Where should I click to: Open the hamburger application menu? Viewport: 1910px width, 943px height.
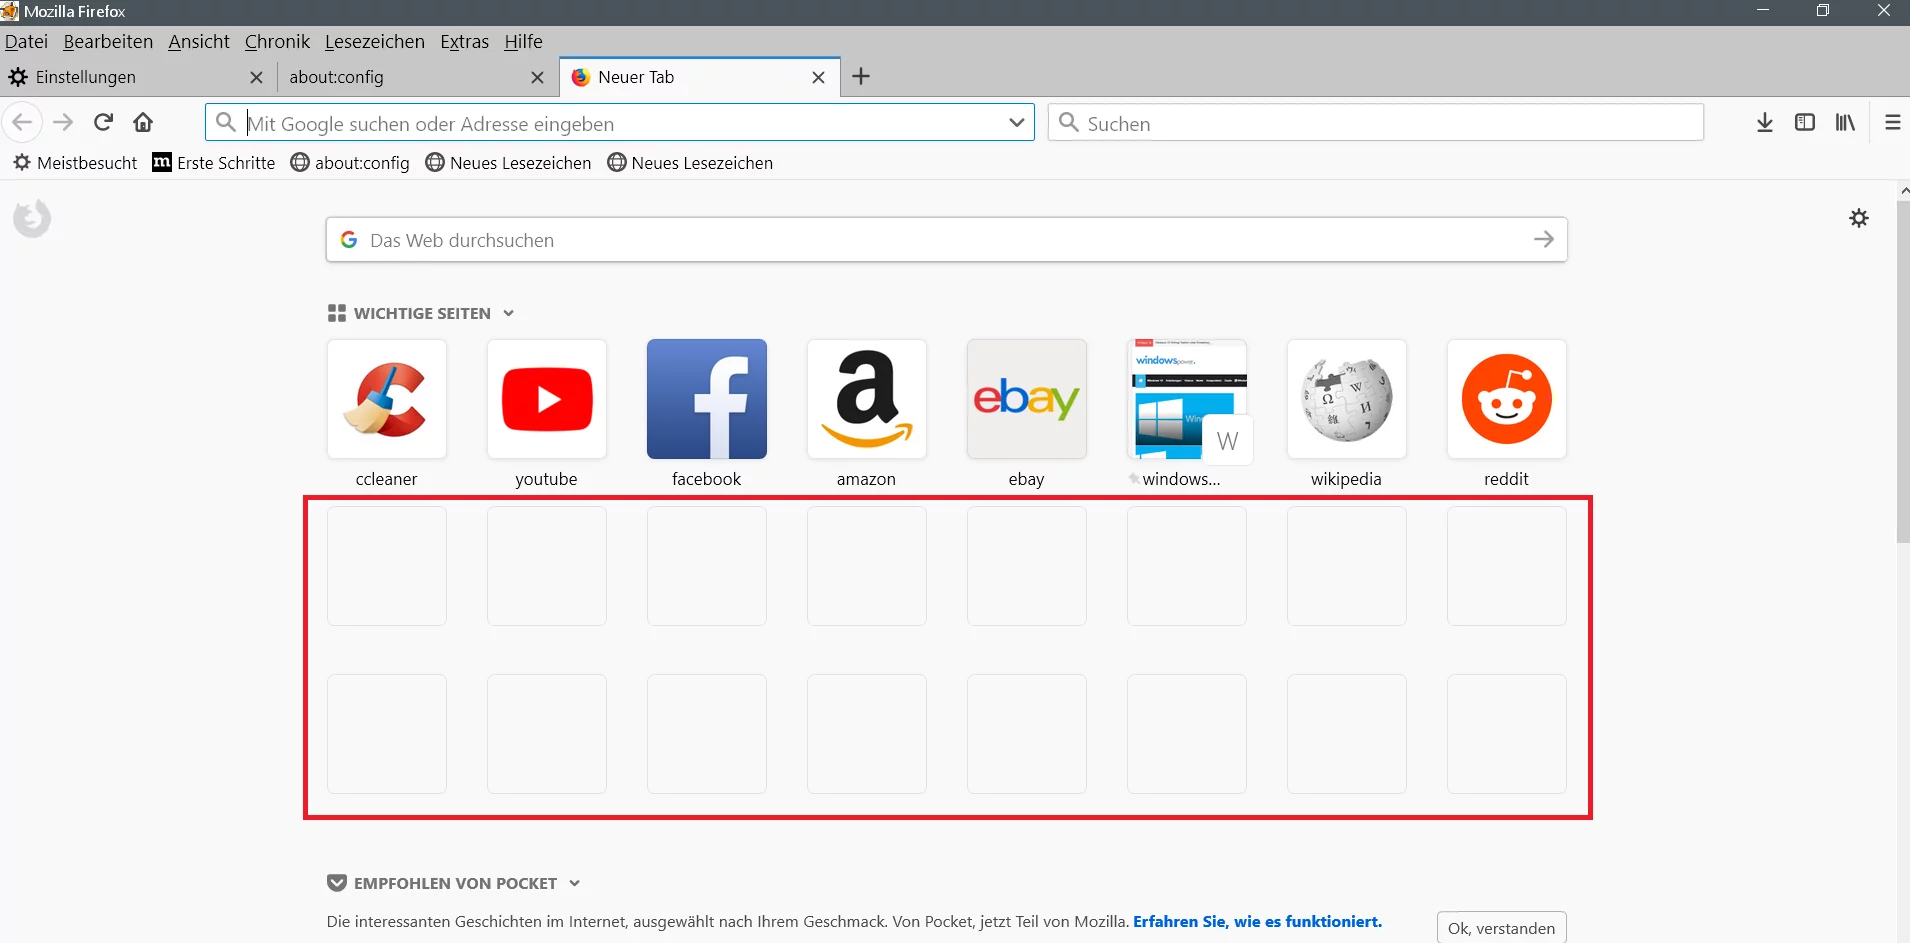point(1892,122)
